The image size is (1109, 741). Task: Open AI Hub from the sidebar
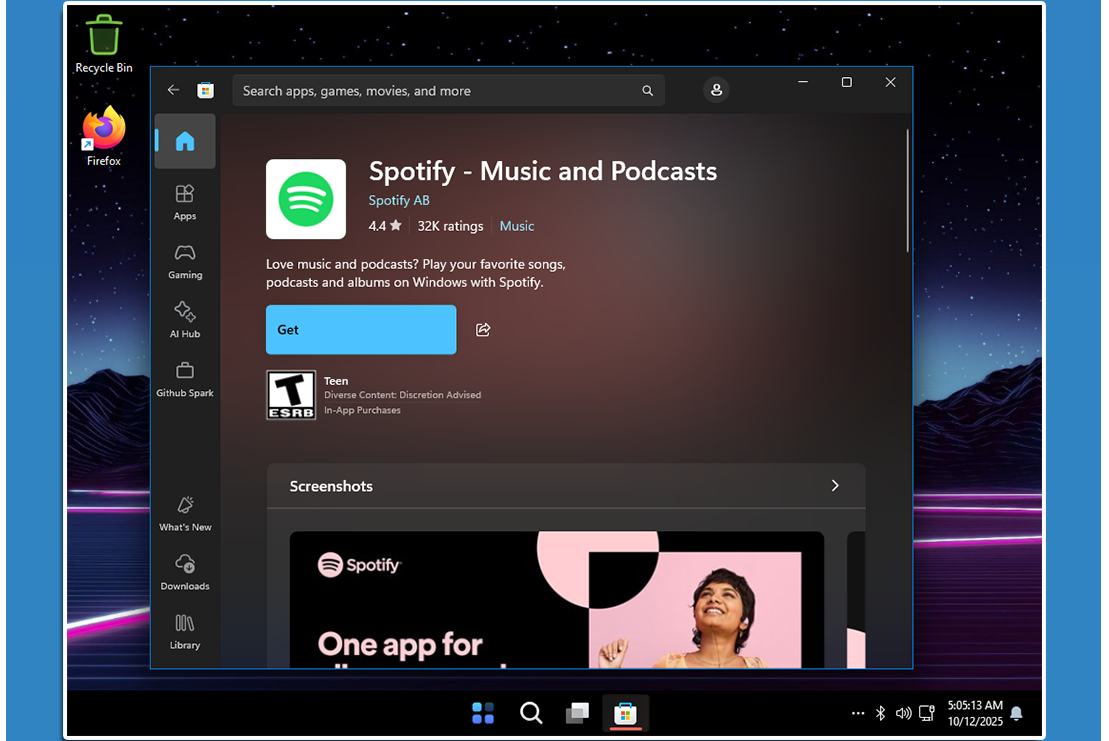tap(185, 319)
